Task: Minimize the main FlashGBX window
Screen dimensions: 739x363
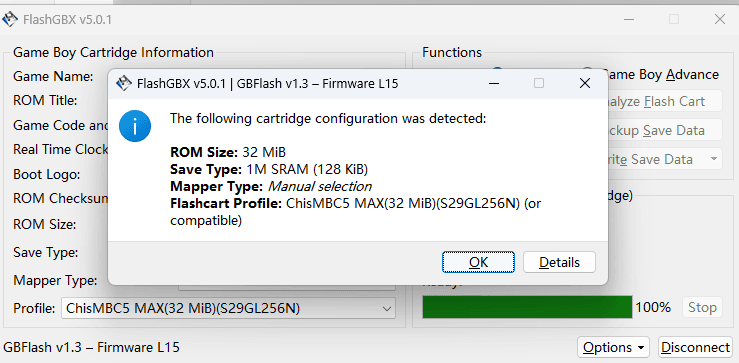Action: point(629,19)
